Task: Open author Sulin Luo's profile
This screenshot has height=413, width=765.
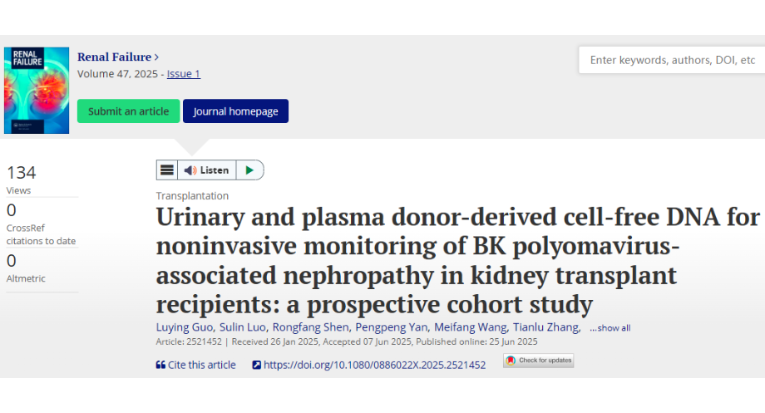Action: click(242, 327)
